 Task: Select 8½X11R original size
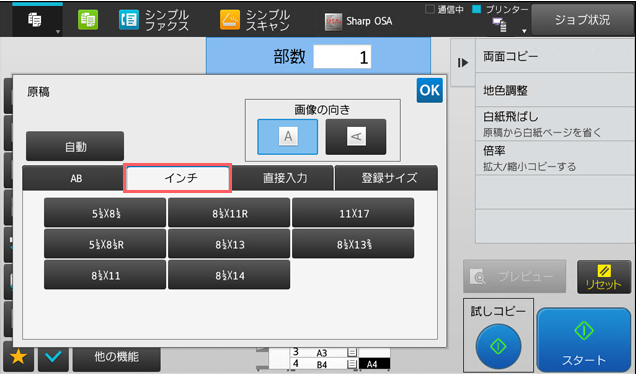pos(229,213)
